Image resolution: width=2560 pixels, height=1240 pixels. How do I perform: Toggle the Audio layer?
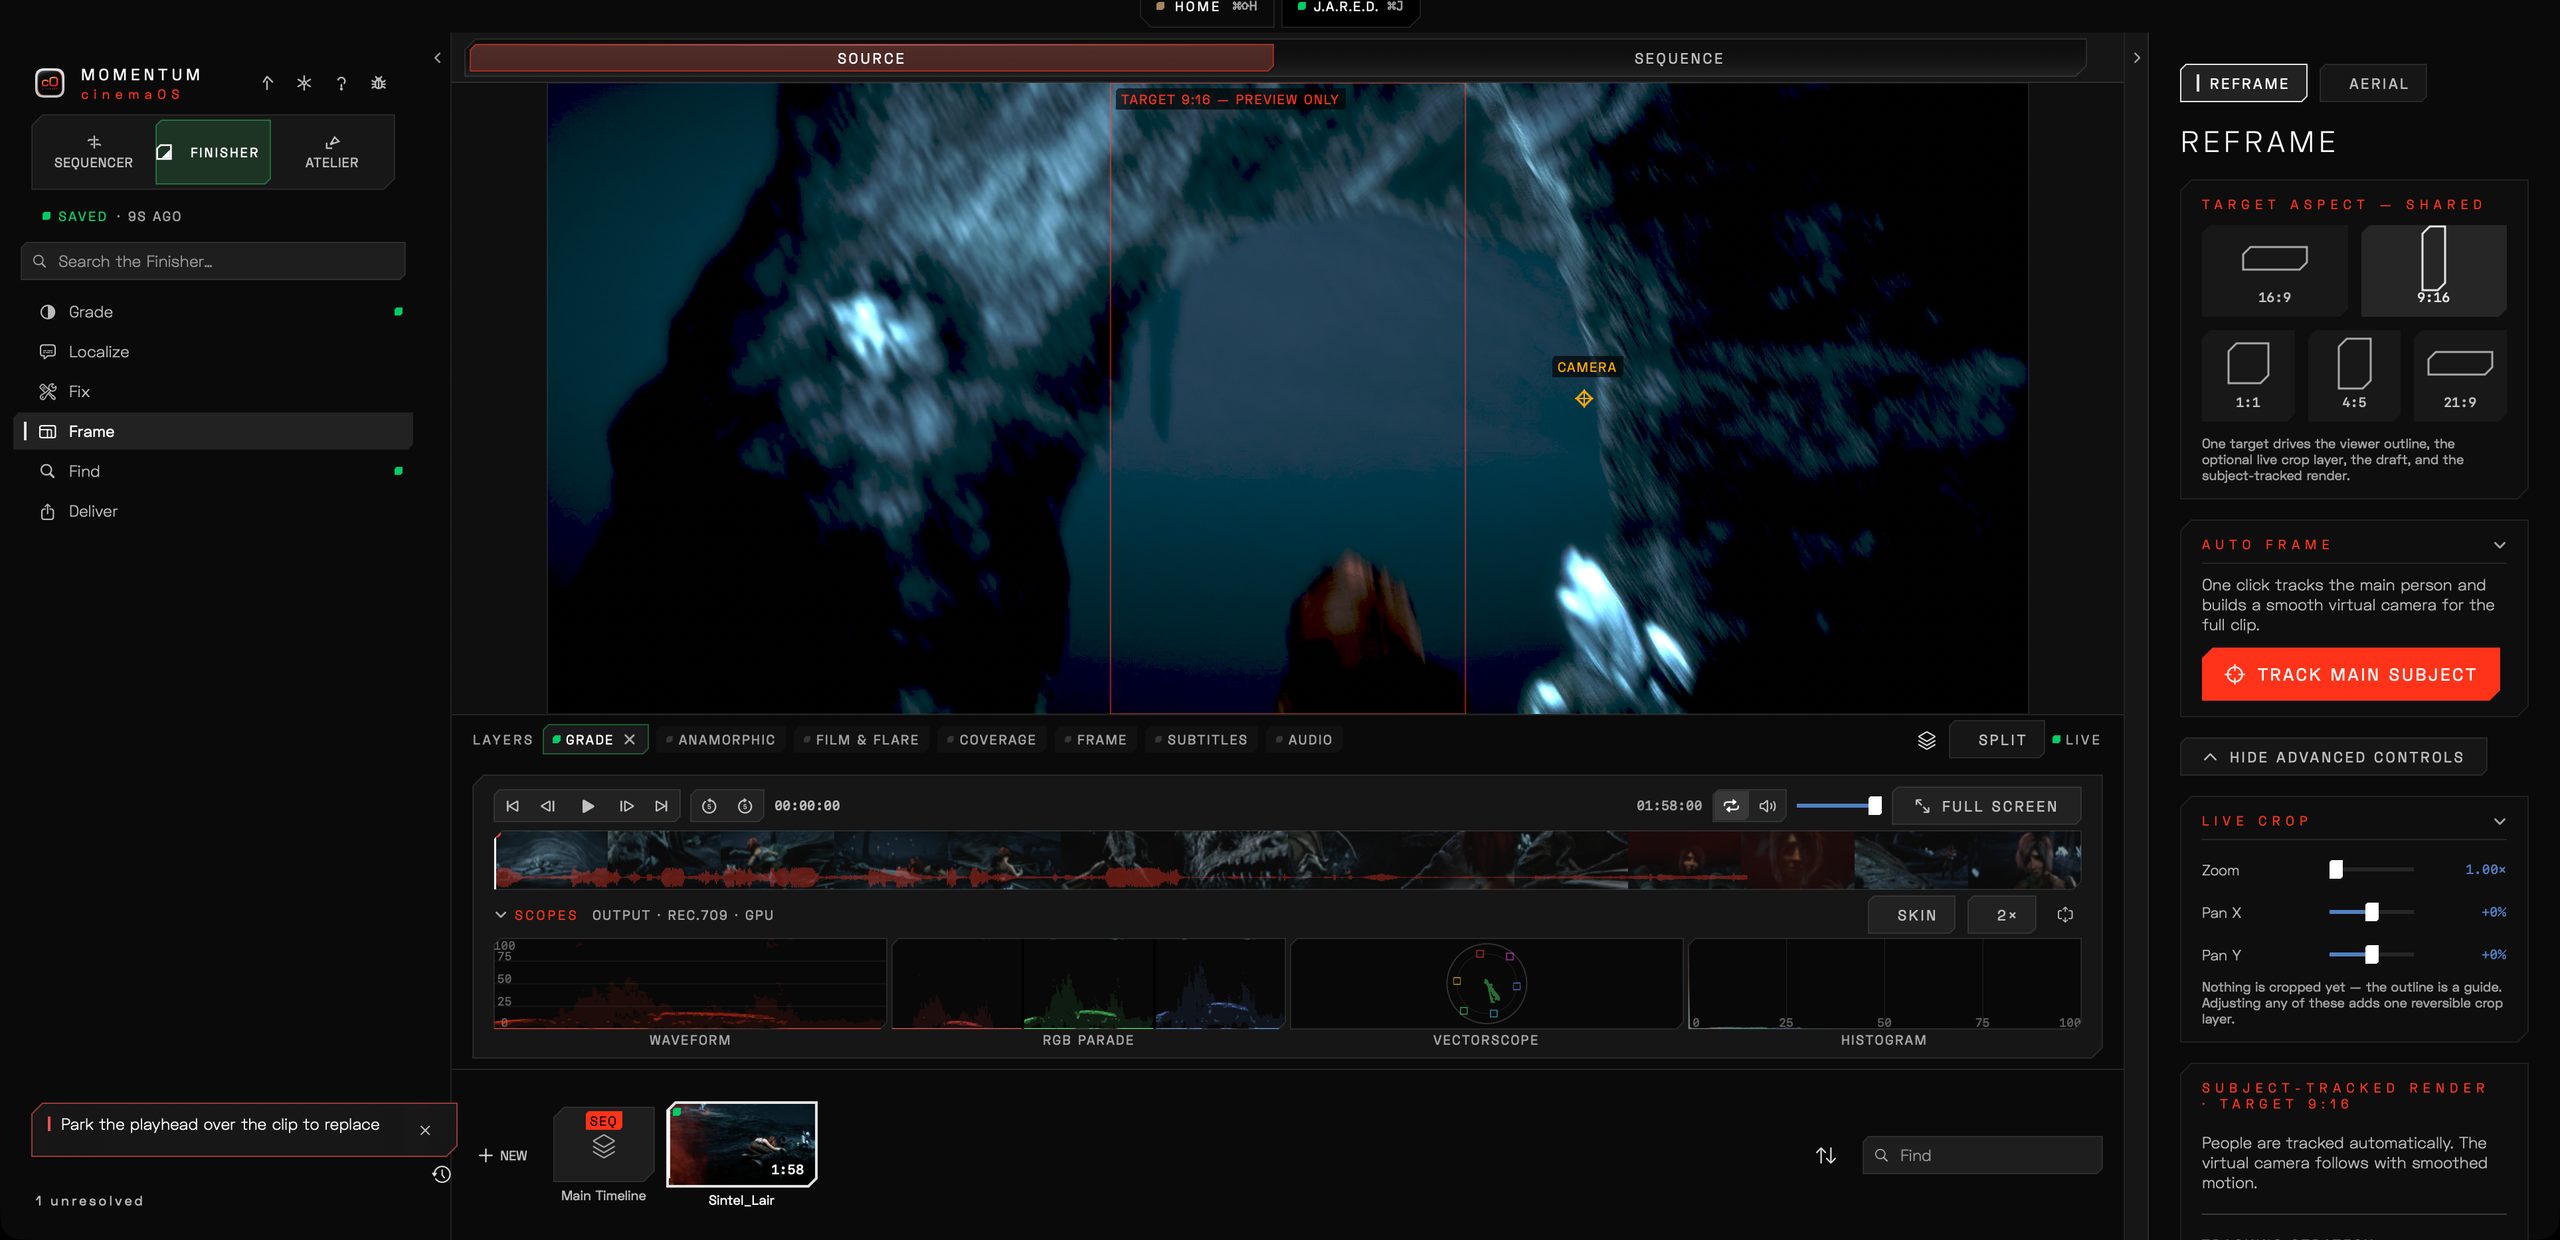tap(1304, 740)
